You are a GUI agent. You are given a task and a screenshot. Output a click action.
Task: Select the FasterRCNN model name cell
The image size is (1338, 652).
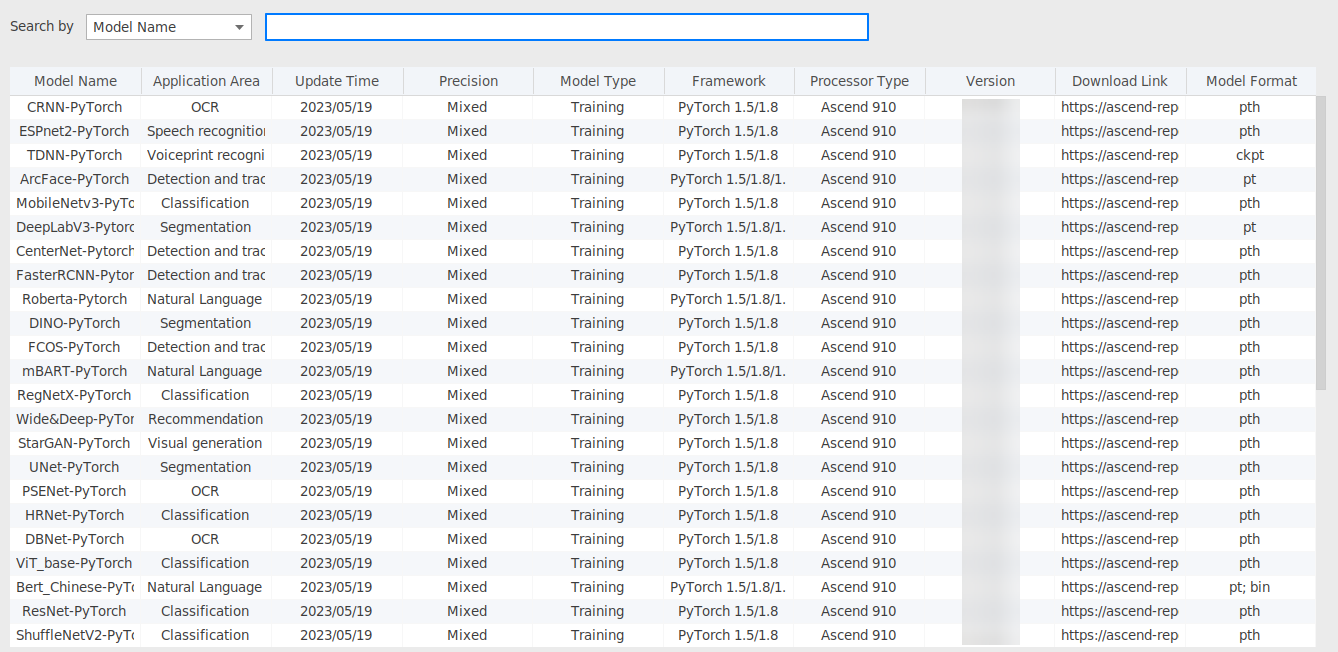(x=75, y=275)
